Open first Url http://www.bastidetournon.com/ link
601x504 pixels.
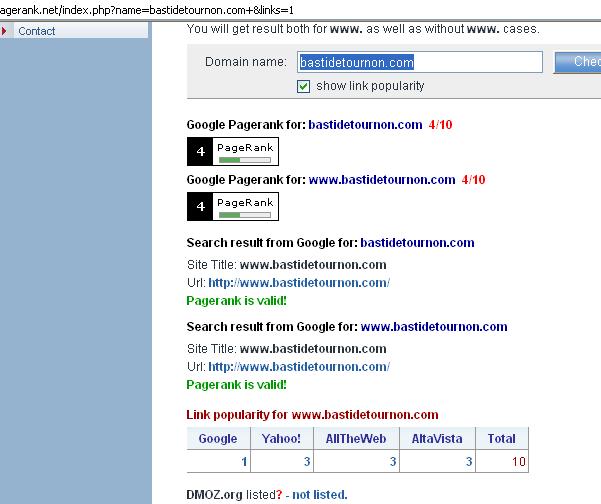click(x=299, y=283)
